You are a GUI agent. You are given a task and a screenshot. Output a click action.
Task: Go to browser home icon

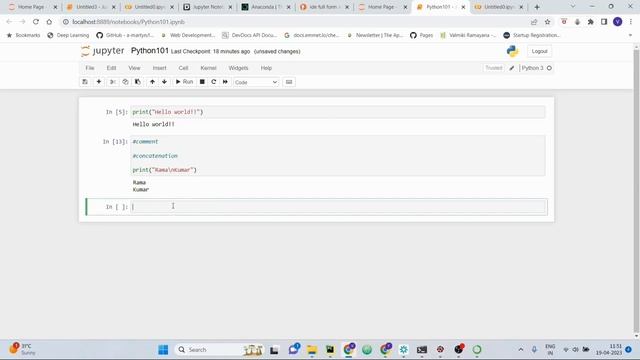(x=49, y=22)
